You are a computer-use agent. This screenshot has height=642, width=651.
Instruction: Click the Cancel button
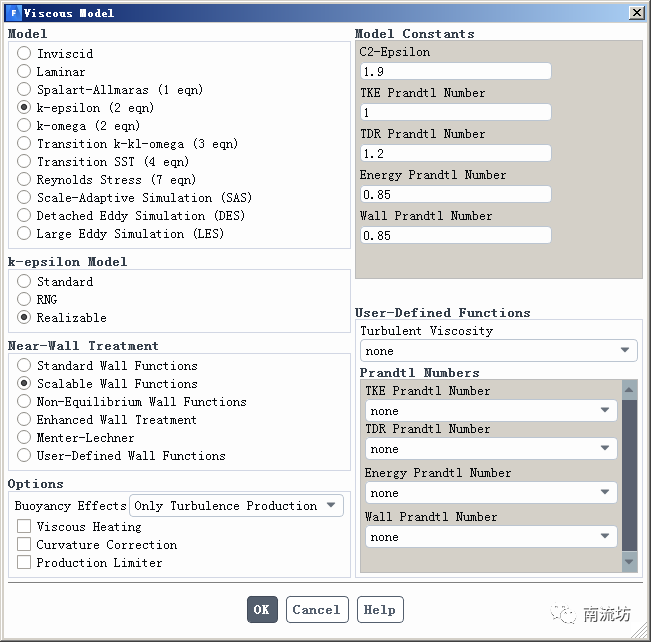point(317,610)
